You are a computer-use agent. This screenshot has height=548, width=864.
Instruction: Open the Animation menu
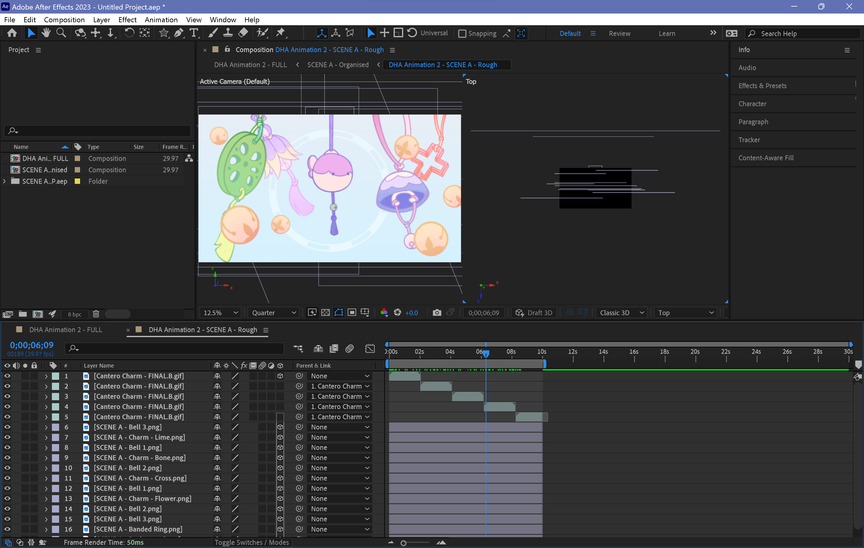click(x=161, y=20)
